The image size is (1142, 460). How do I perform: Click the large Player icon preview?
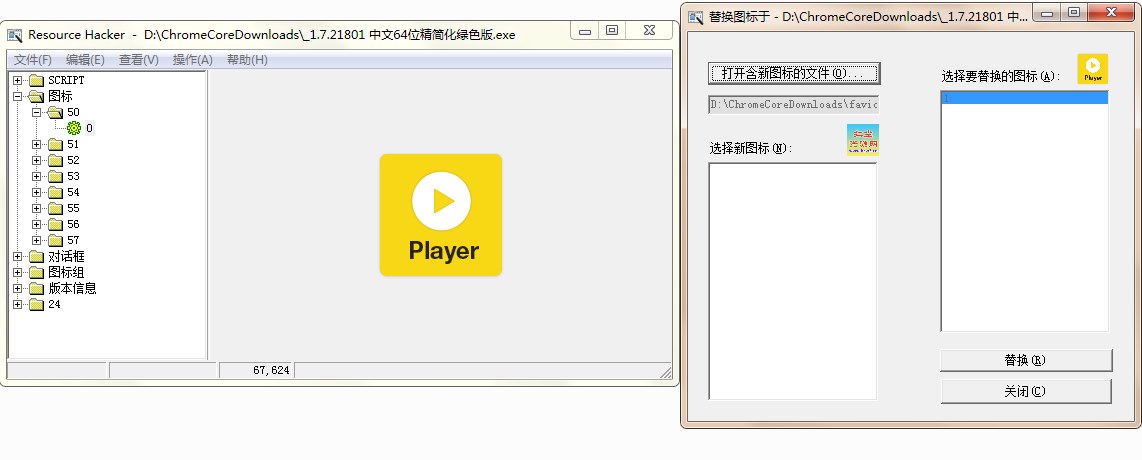point(441,215)
